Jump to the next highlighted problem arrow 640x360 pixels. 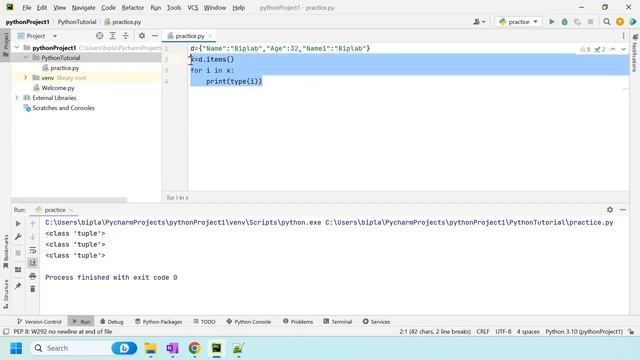(x=623, y=49)
